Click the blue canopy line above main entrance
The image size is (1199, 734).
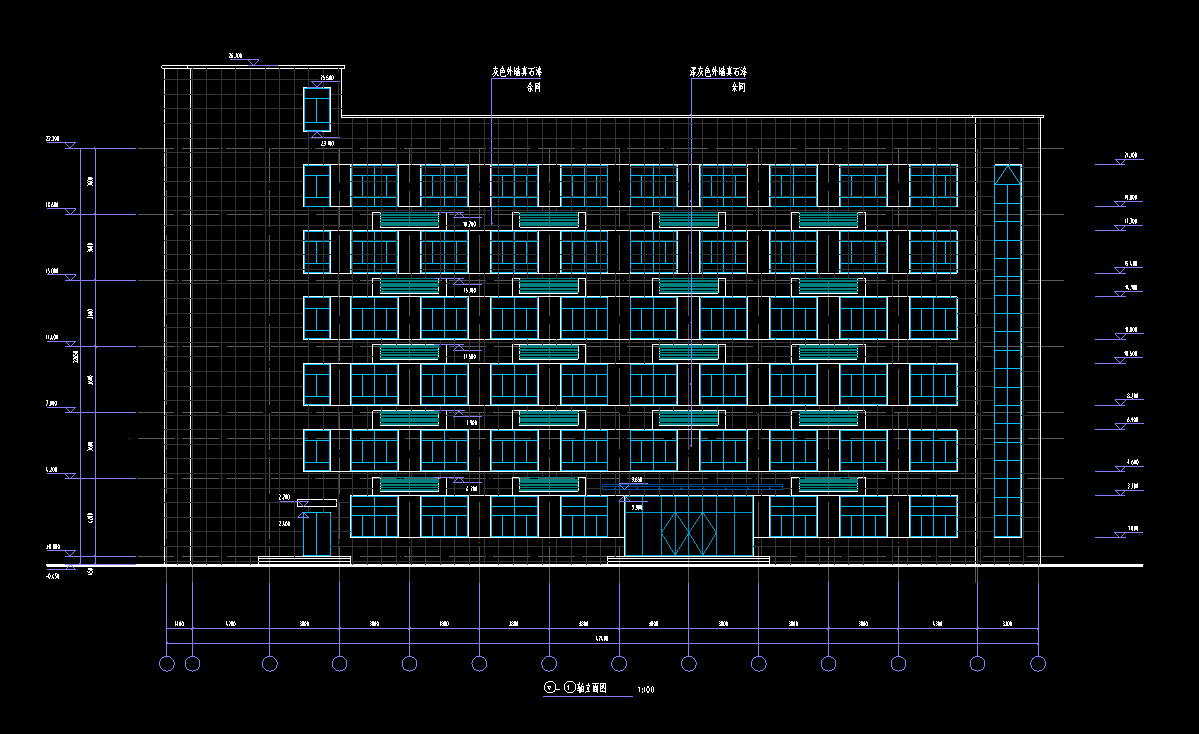692,487
